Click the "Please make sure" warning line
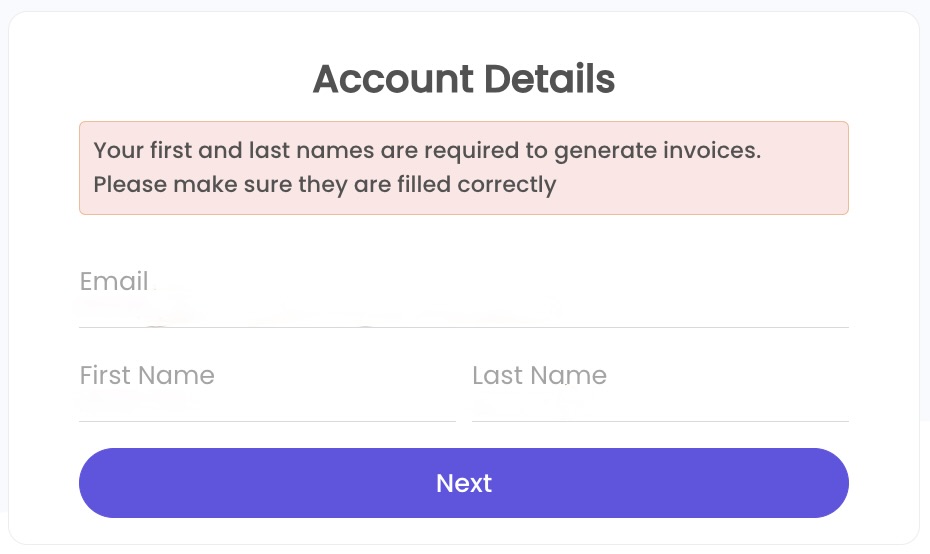This screenshot has width=930, height=554. [x=324, y=184]
